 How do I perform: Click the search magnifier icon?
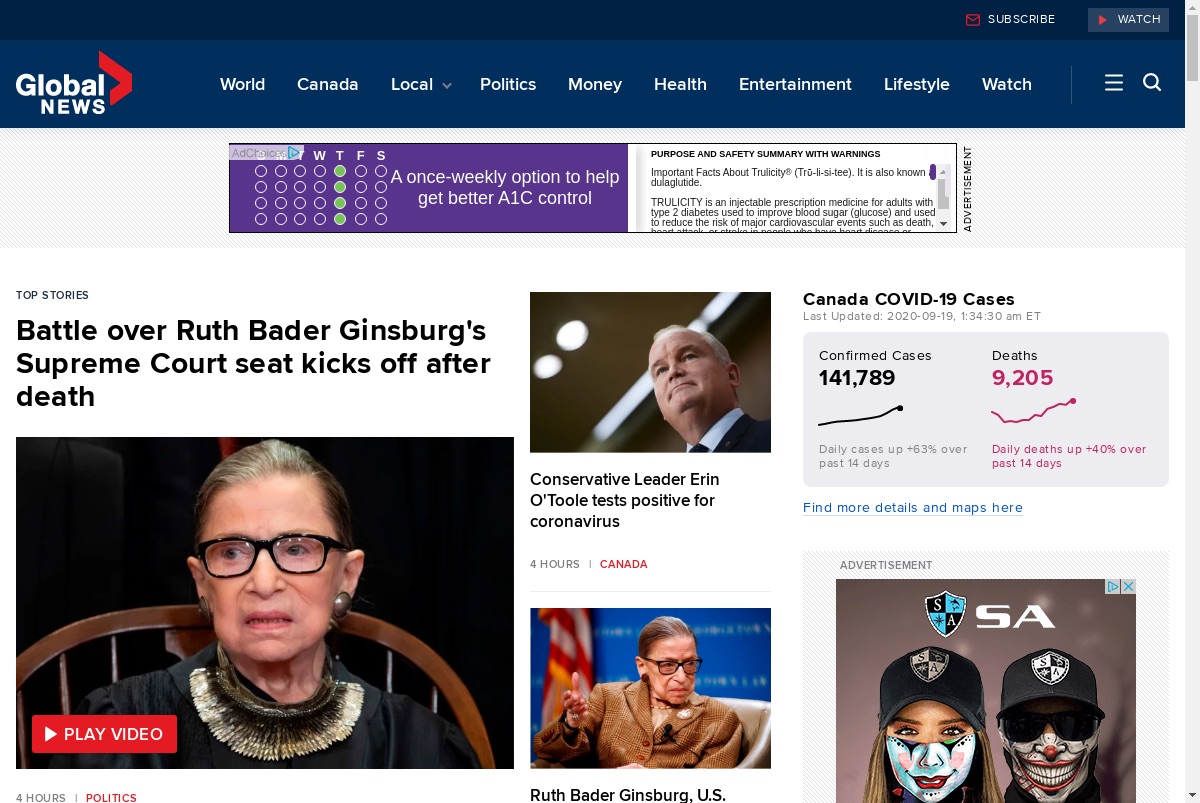[x=1152, y=83]
